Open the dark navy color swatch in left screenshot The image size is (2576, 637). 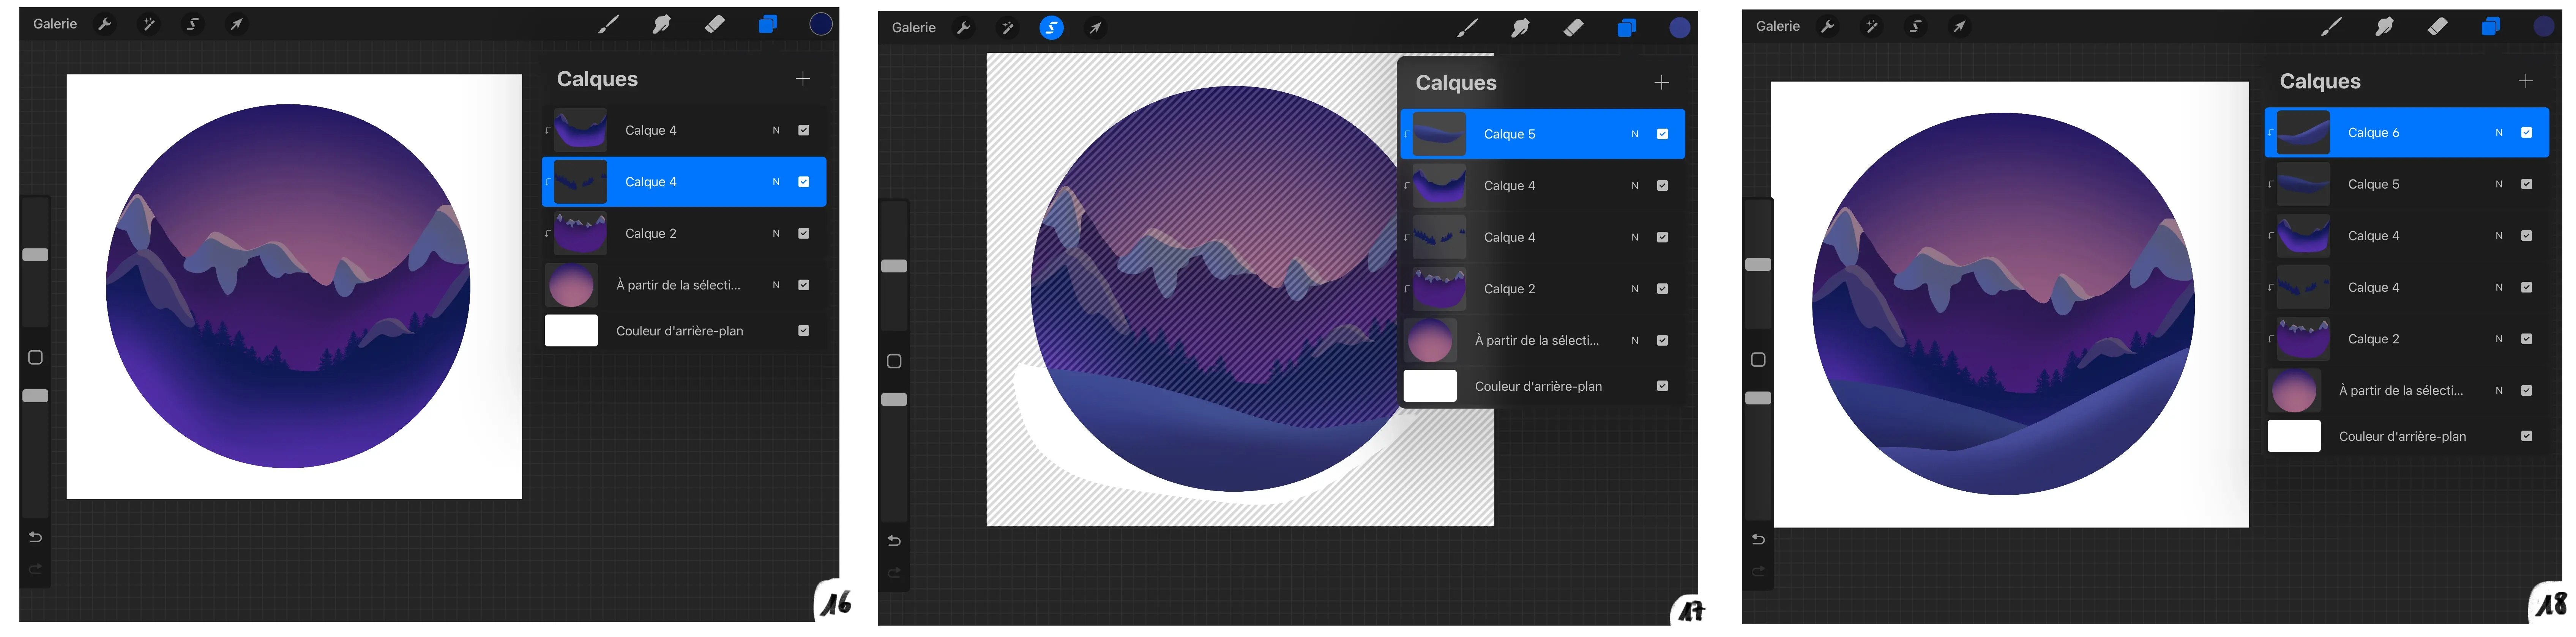coord(820,24)
